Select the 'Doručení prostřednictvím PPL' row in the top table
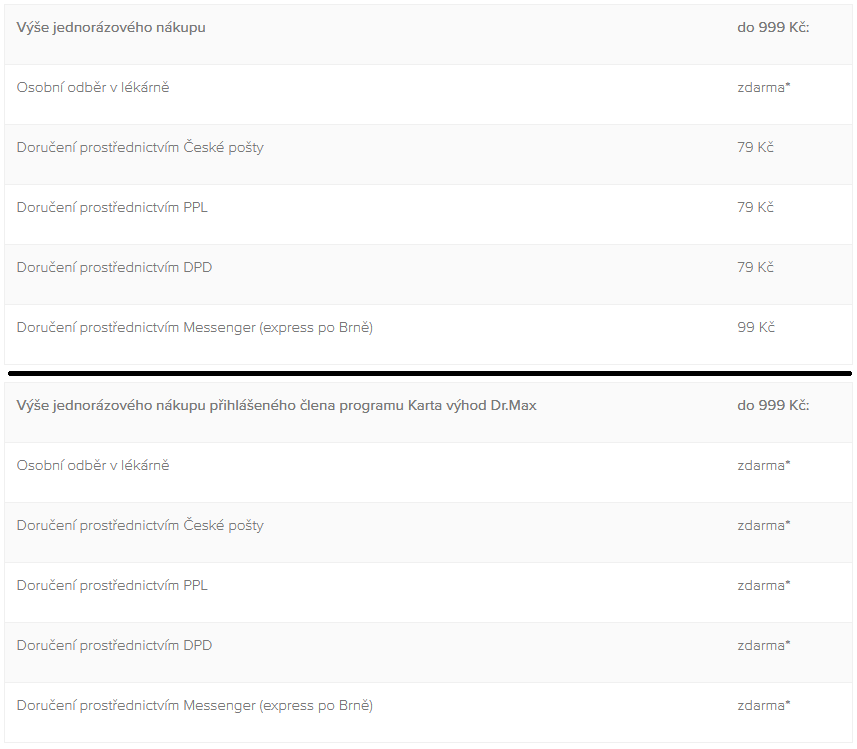Viewport: 857px width, 749px height. click(428, 215)
